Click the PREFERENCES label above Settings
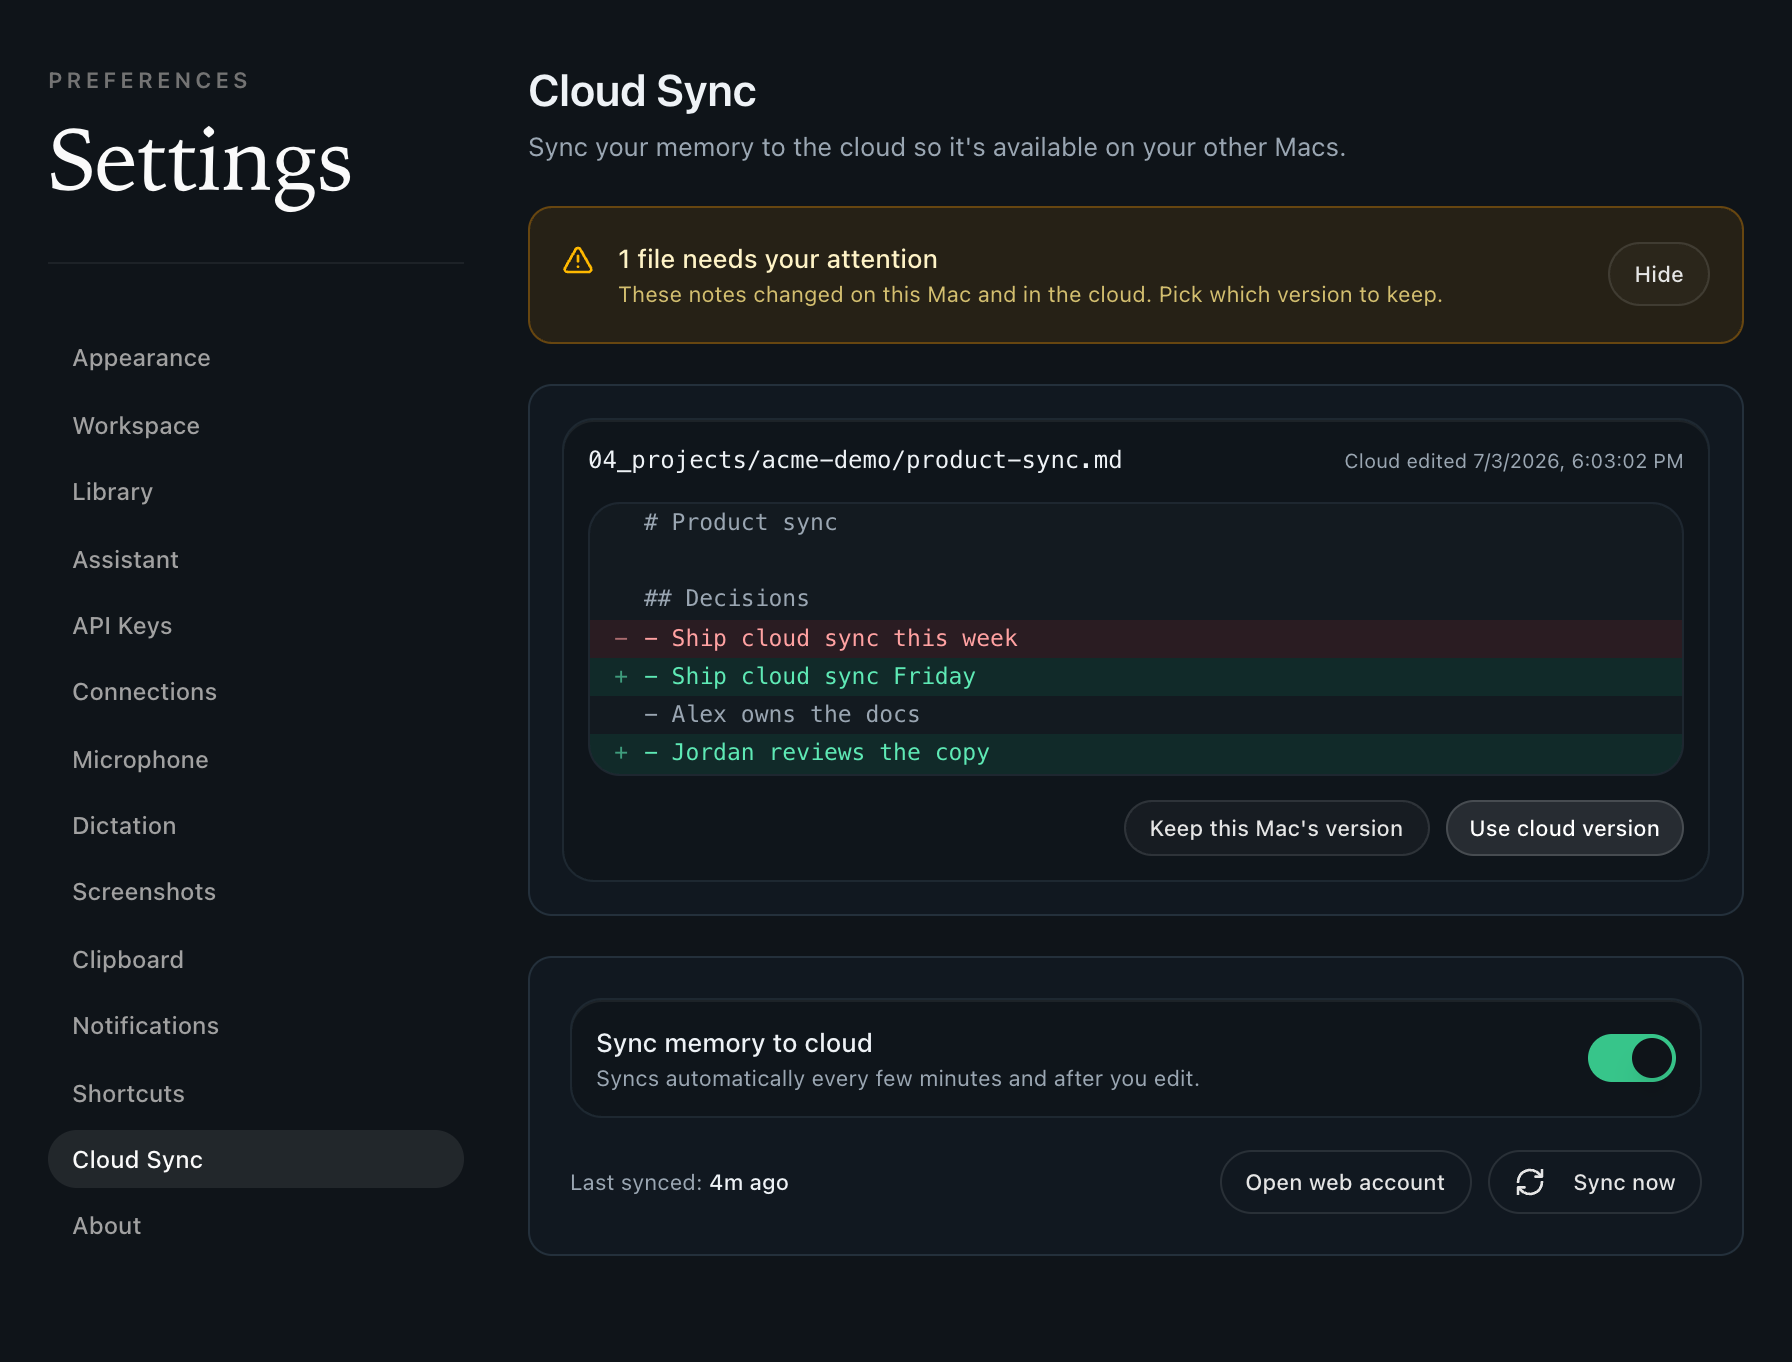Image resolution: width=1792 pixels, height=1362 pixels. tap(149, 81)
